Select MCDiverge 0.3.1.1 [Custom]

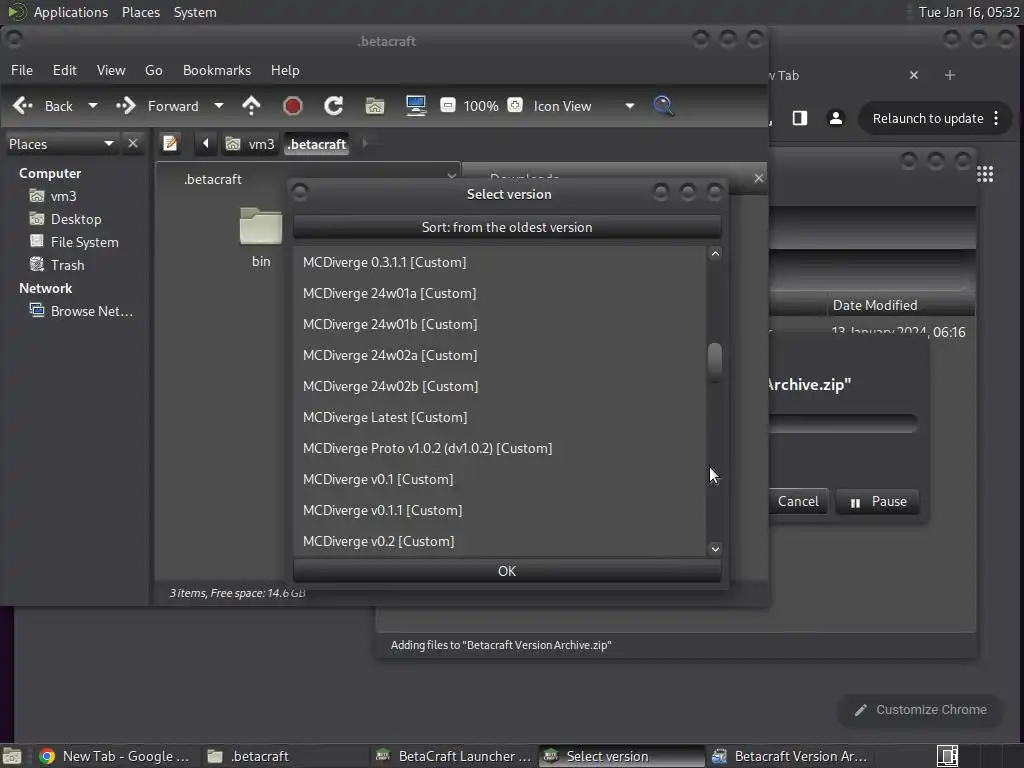[x=500, y=262]
